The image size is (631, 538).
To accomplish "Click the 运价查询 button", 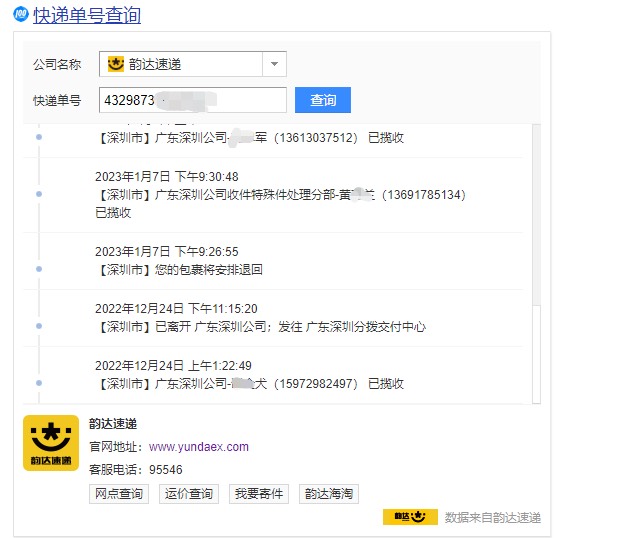I will 188,494.
